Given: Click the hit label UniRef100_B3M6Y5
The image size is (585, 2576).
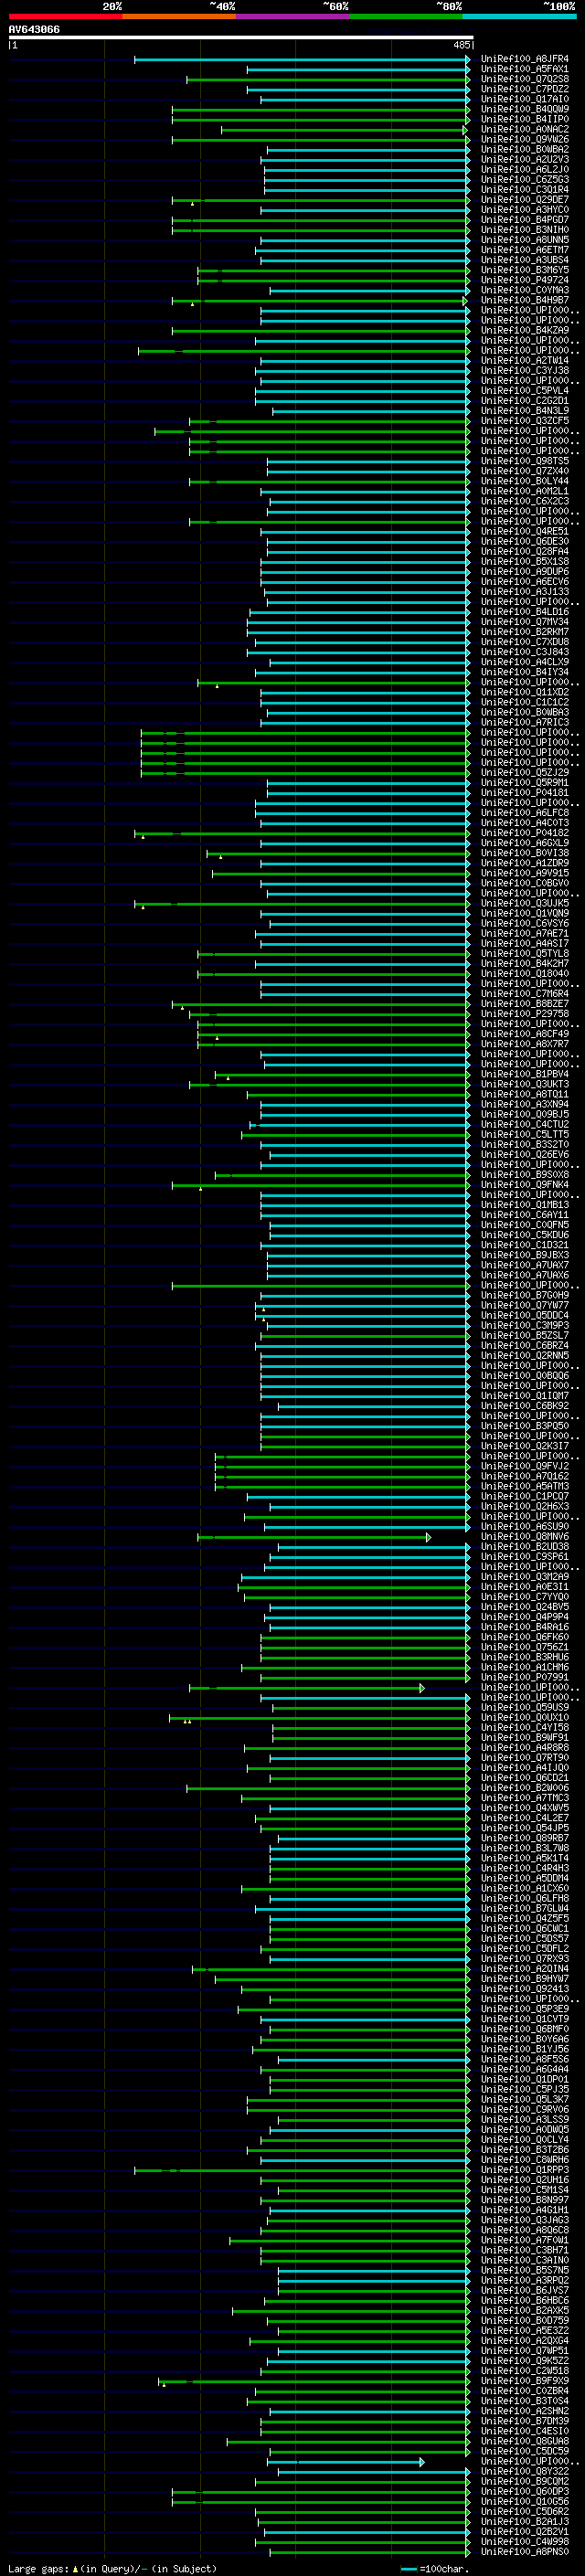Looking at the screenshot, I should 525,270.
